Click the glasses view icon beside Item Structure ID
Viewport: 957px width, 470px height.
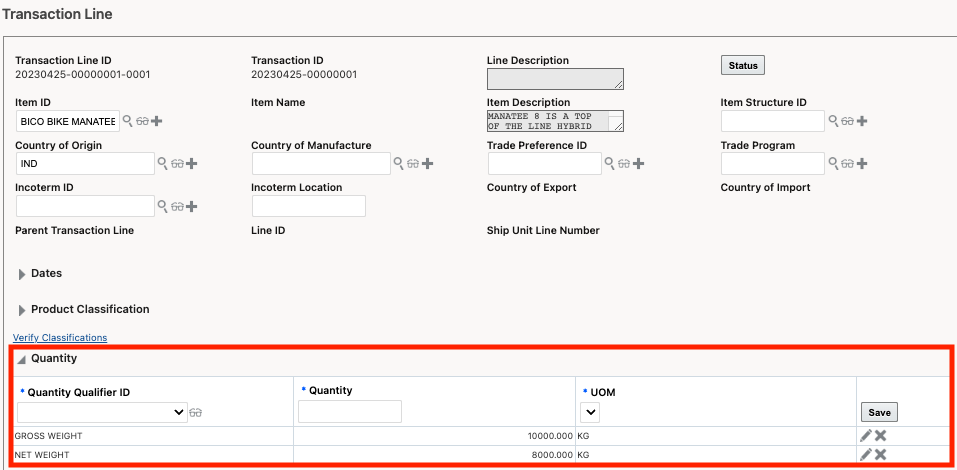pyautogui.click(x=846, y=121)
